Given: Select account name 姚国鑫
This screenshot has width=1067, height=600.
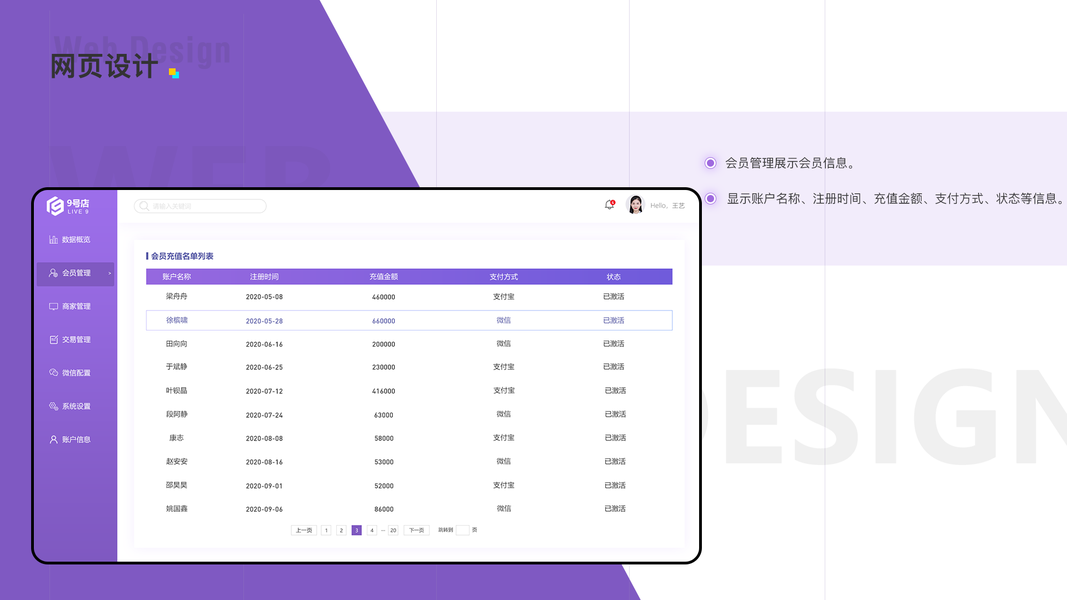Looking at the screenshot, I should coord(176,509).
